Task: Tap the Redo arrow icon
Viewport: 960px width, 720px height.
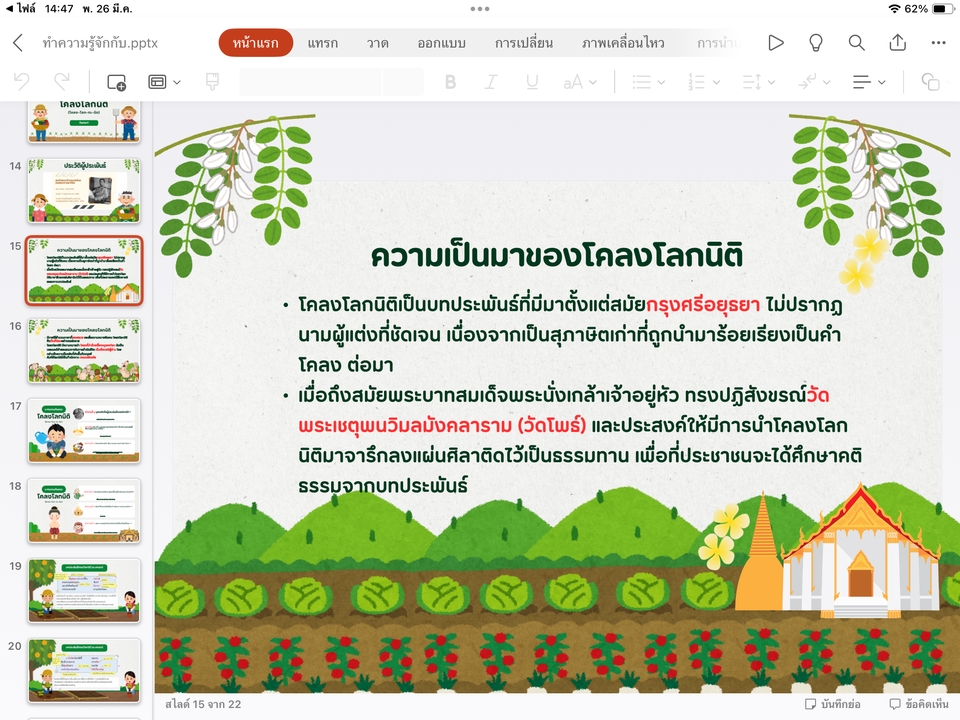Action: point(61,82)
